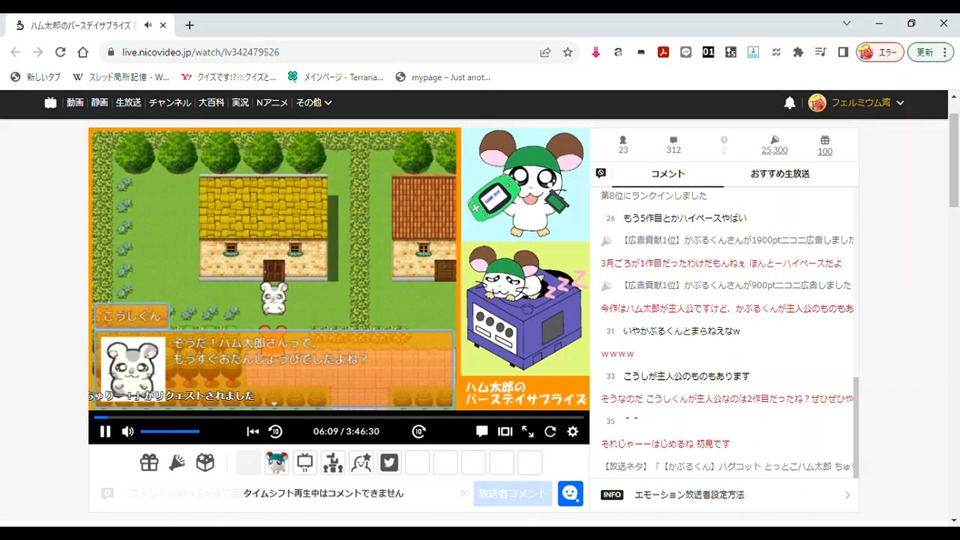Reload the player with refresh icon
Image resolution: width=960 pixels, height=540 pixels.
coord(550,432)
